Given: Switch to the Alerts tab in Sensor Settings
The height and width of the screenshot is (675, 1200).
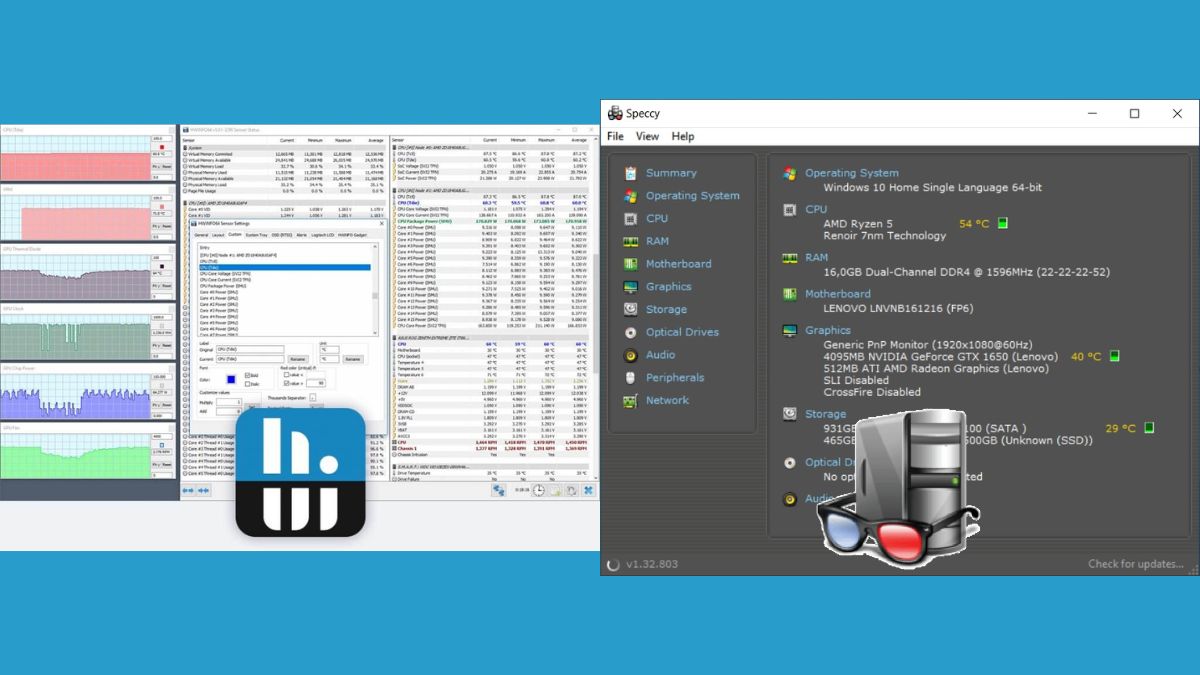Looking at the screenshot, I should [301, 235].
